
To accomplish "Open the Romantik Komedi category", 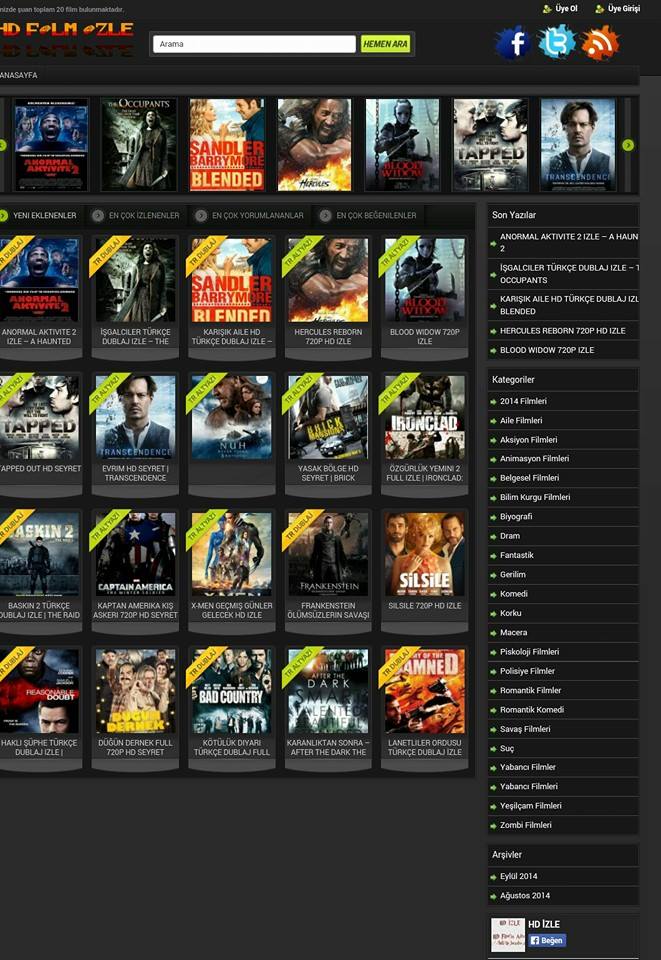I will [x=532, y=710].
